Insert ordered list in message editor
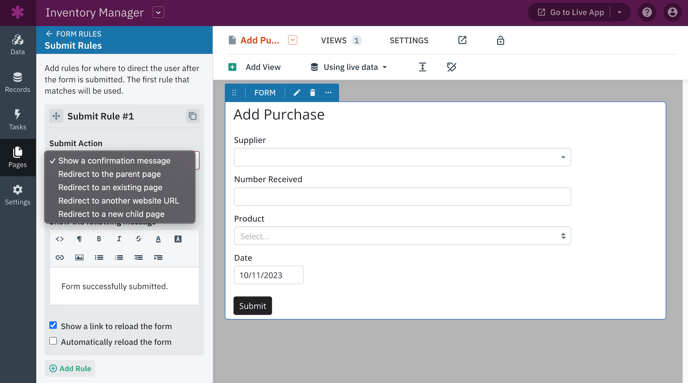The image size is (688, 383). (118, 258)
